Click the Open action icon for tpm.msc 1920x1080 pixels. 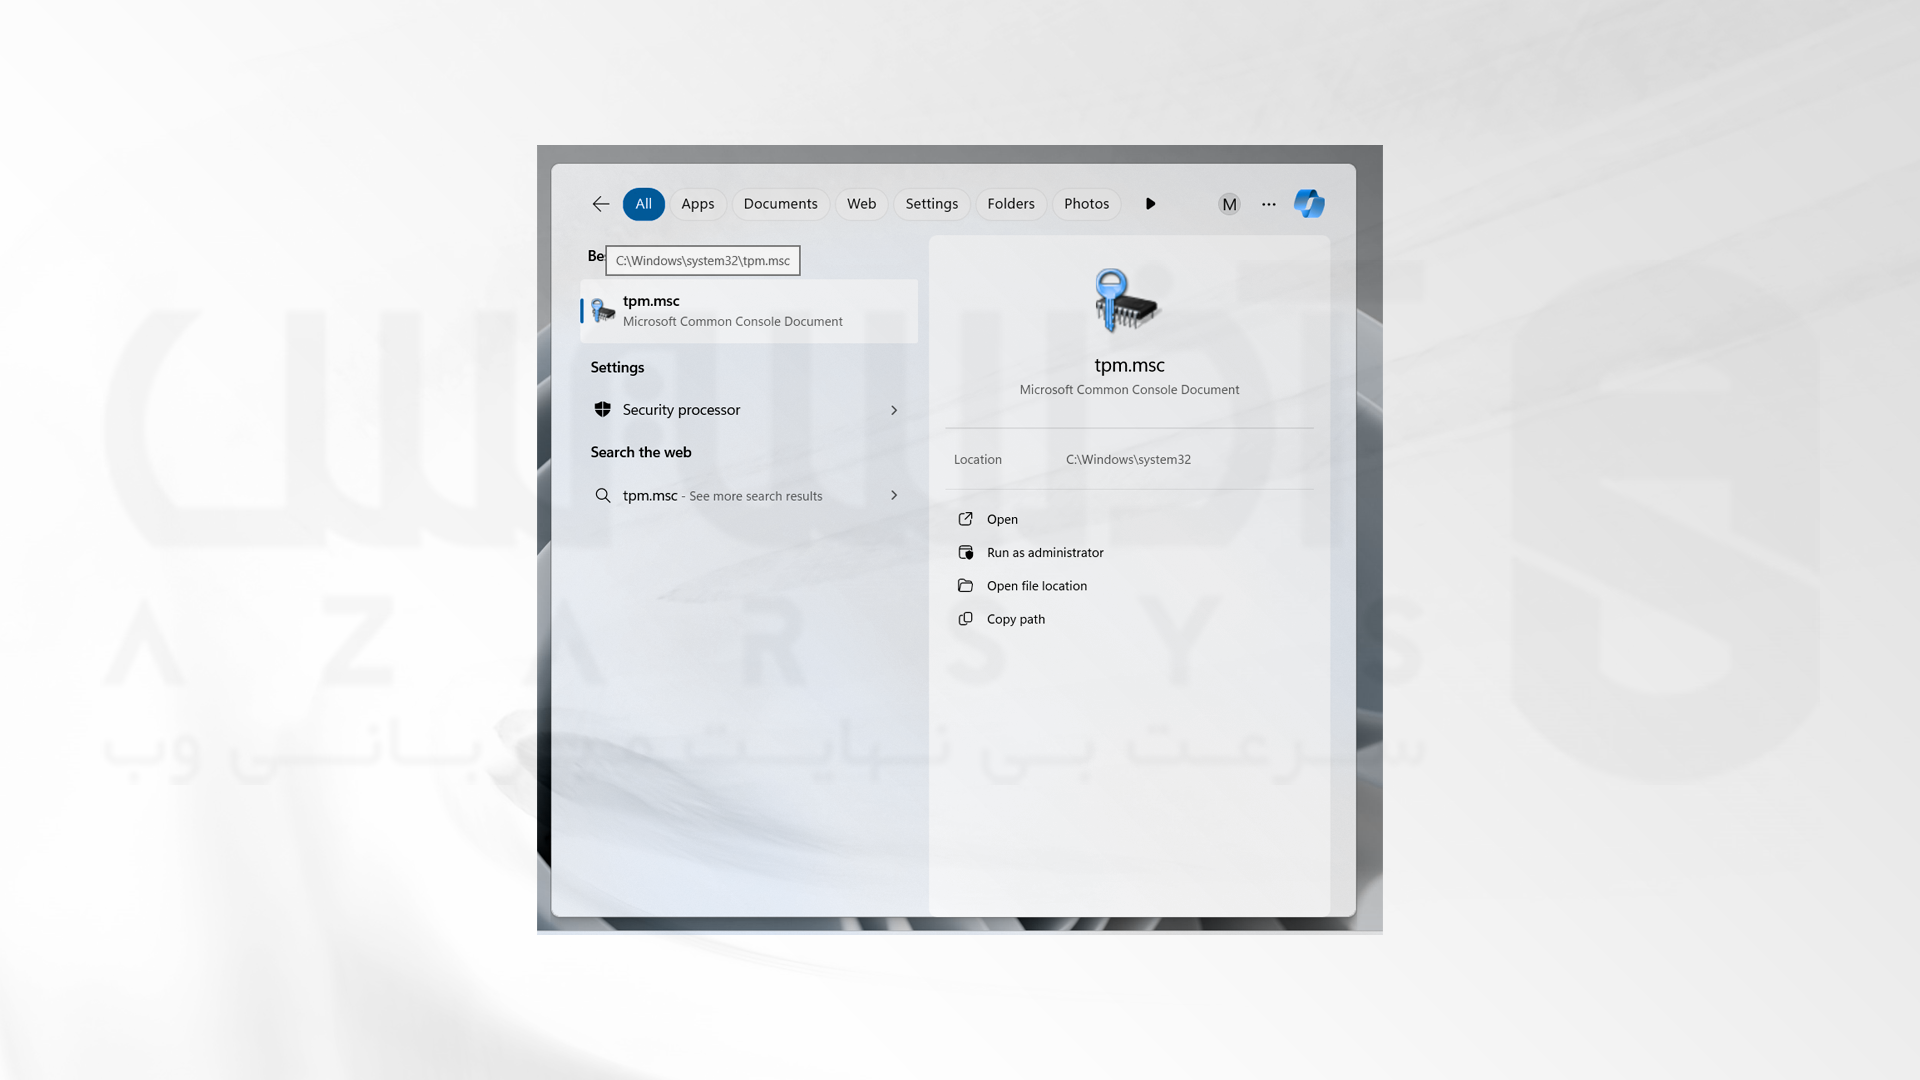coord(965,518)
